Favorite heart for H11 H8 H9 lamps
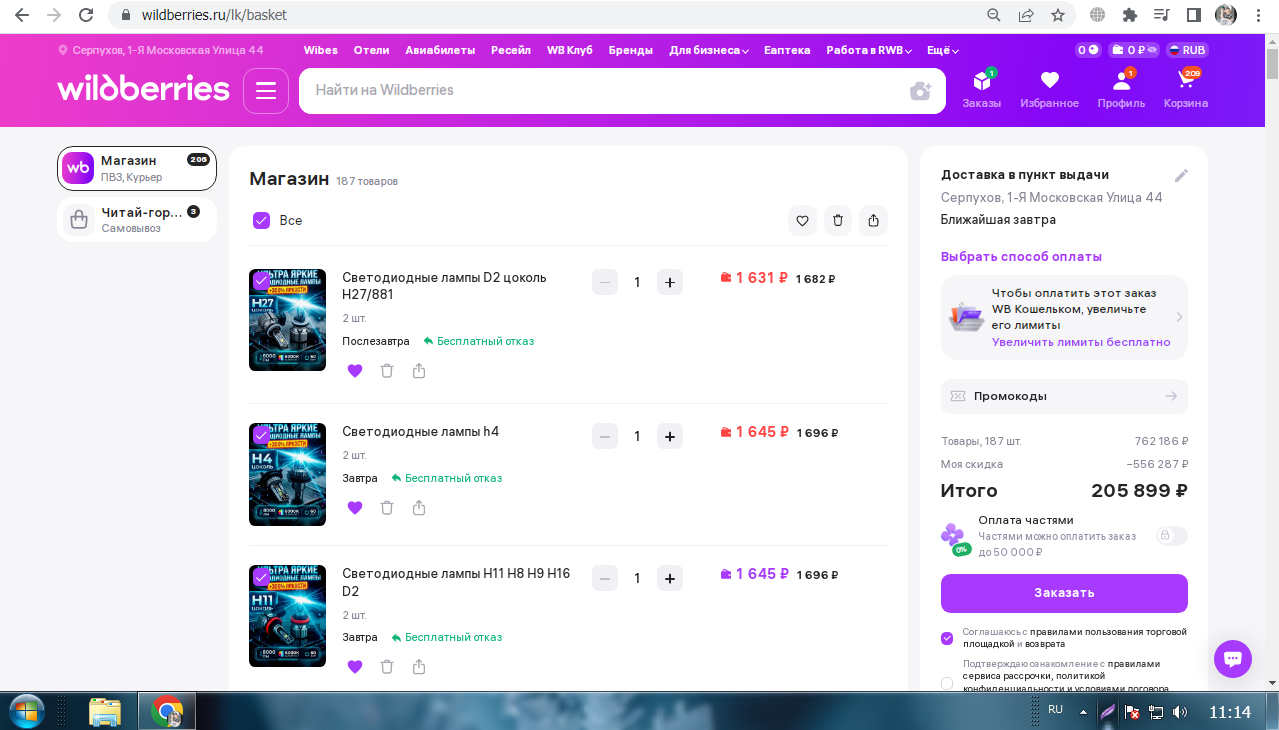Viewport: 1279px width, 730px height. pos(355,667)
